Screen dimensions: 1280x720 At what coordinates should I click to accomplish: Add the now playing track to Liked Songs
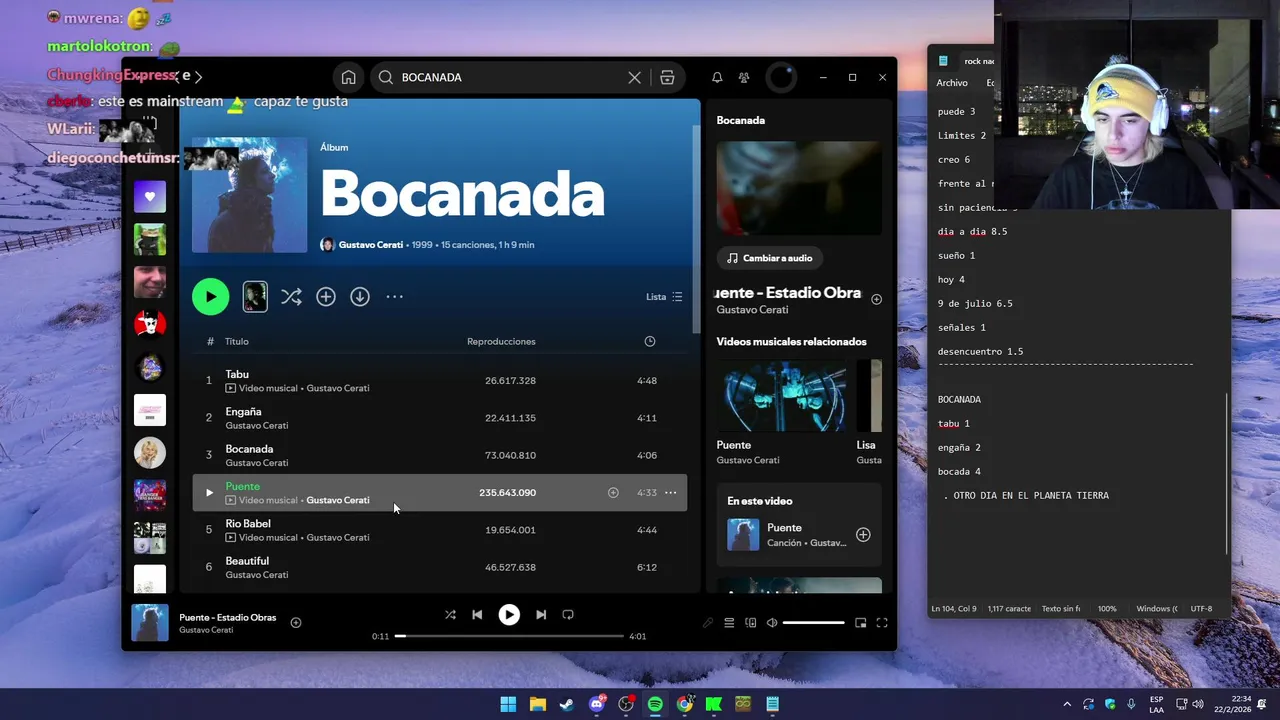(296, 622)
